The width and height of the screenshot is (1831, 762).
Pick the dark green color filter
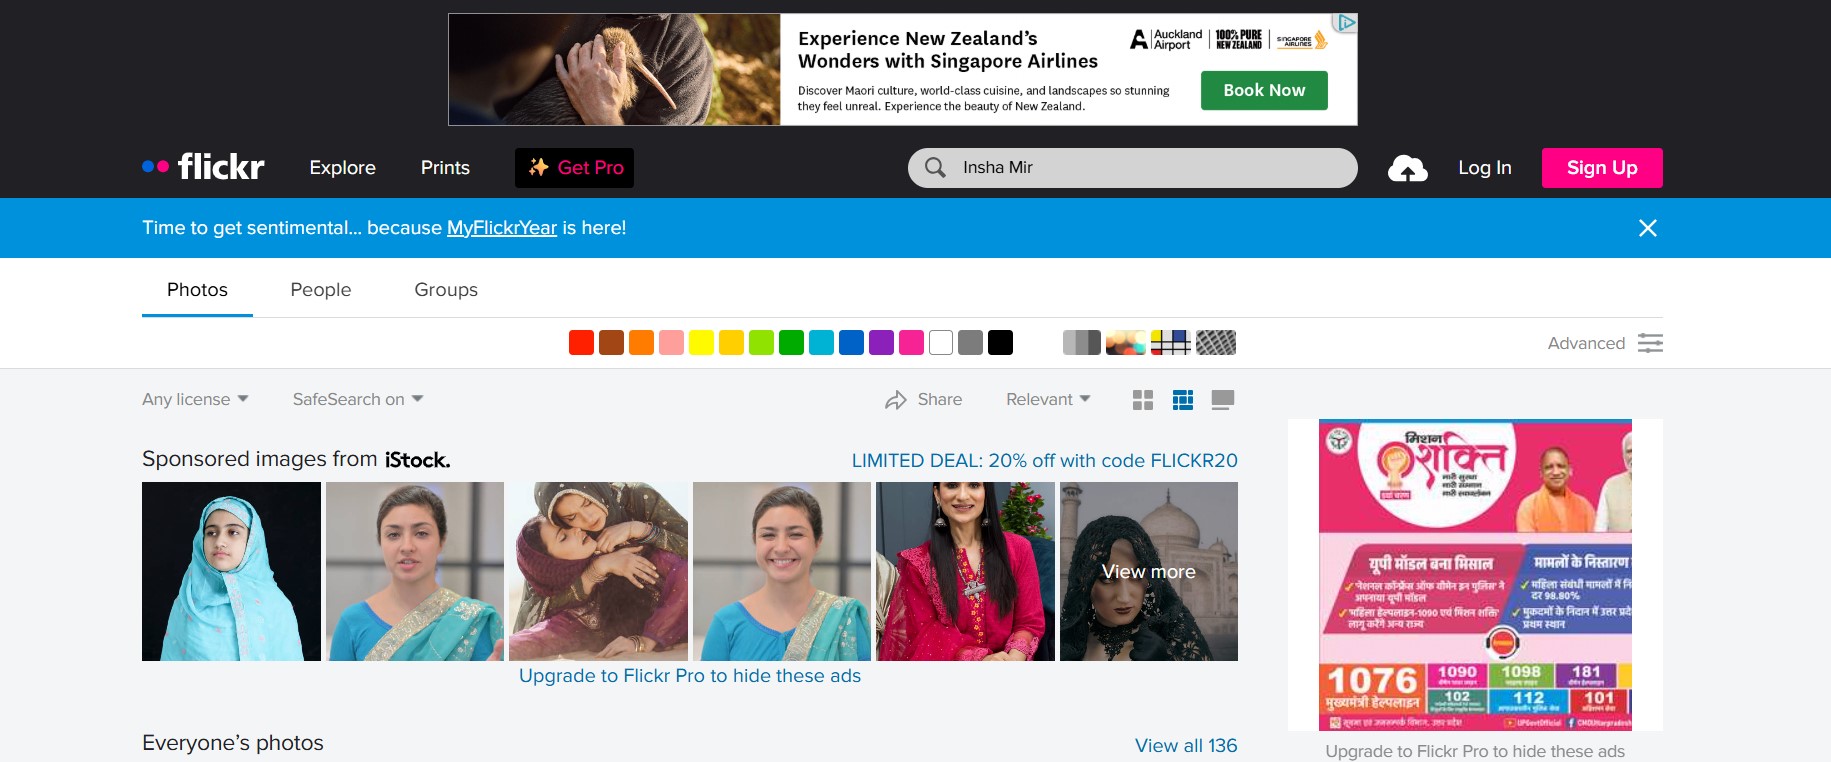click(x=791, y=343)
